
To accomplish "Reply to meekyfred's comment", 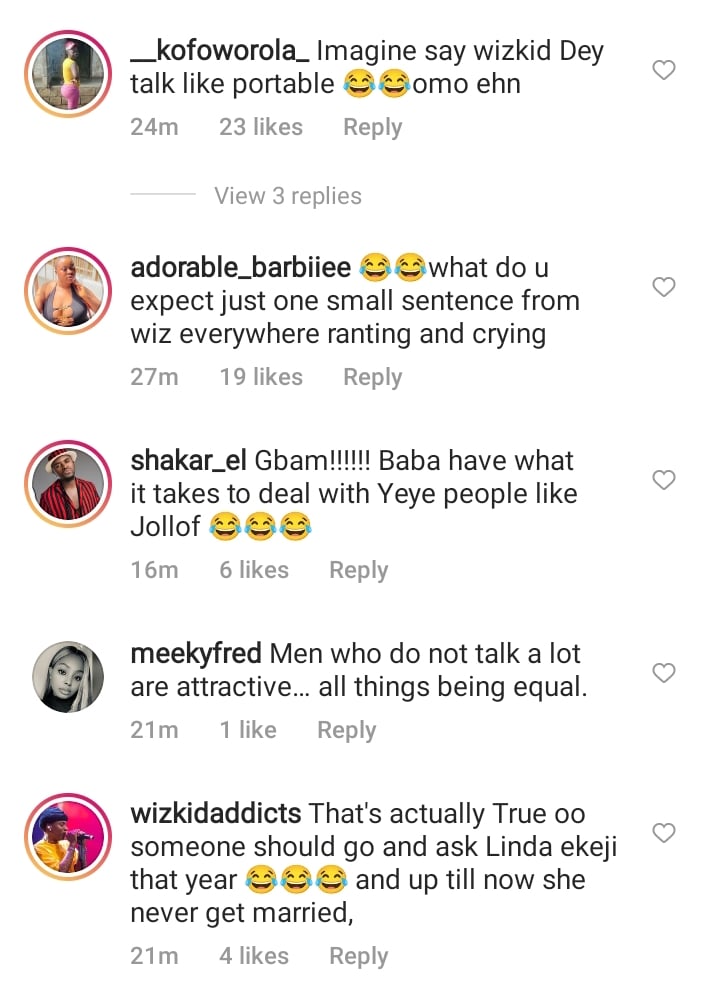I will coord(346,730).
